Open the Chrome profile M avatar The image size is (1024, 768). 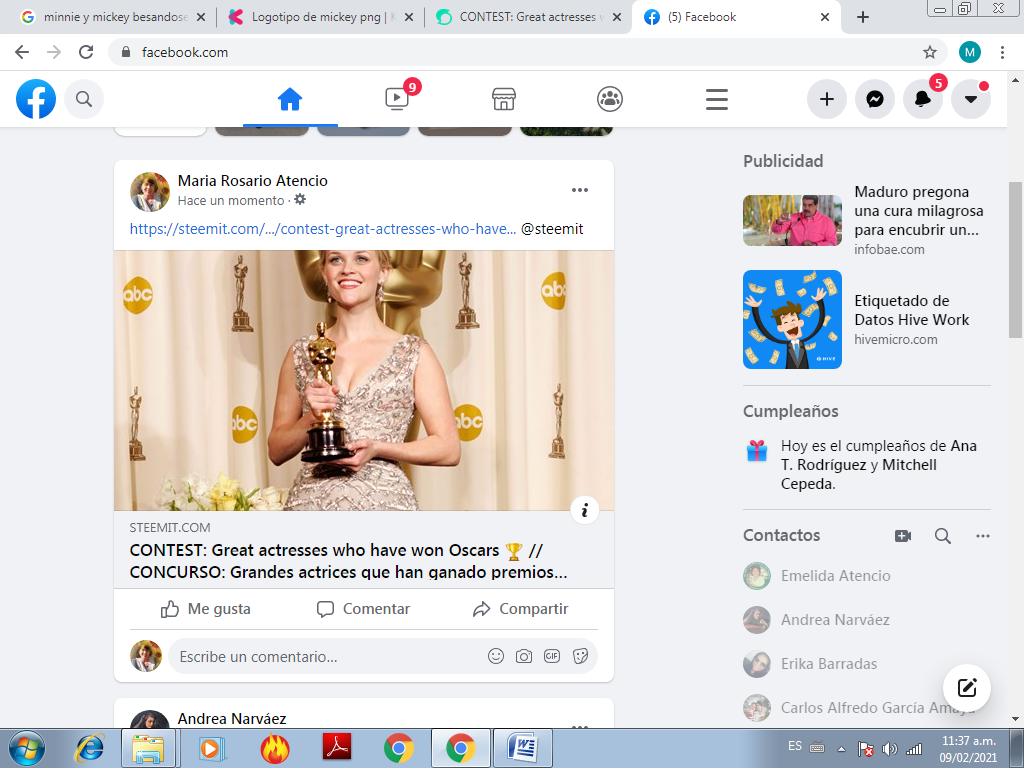970,52
